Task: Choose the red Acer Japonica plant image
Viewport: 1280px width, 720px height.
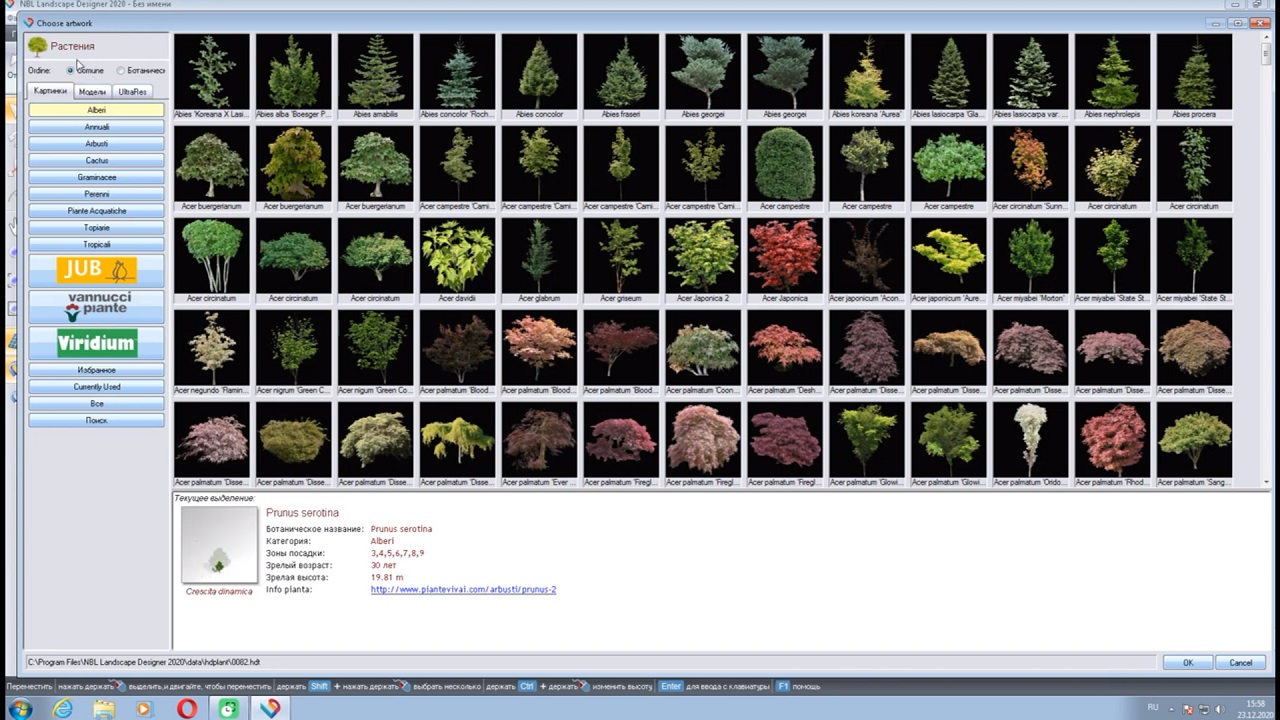Action: click(x=785, y=256)
